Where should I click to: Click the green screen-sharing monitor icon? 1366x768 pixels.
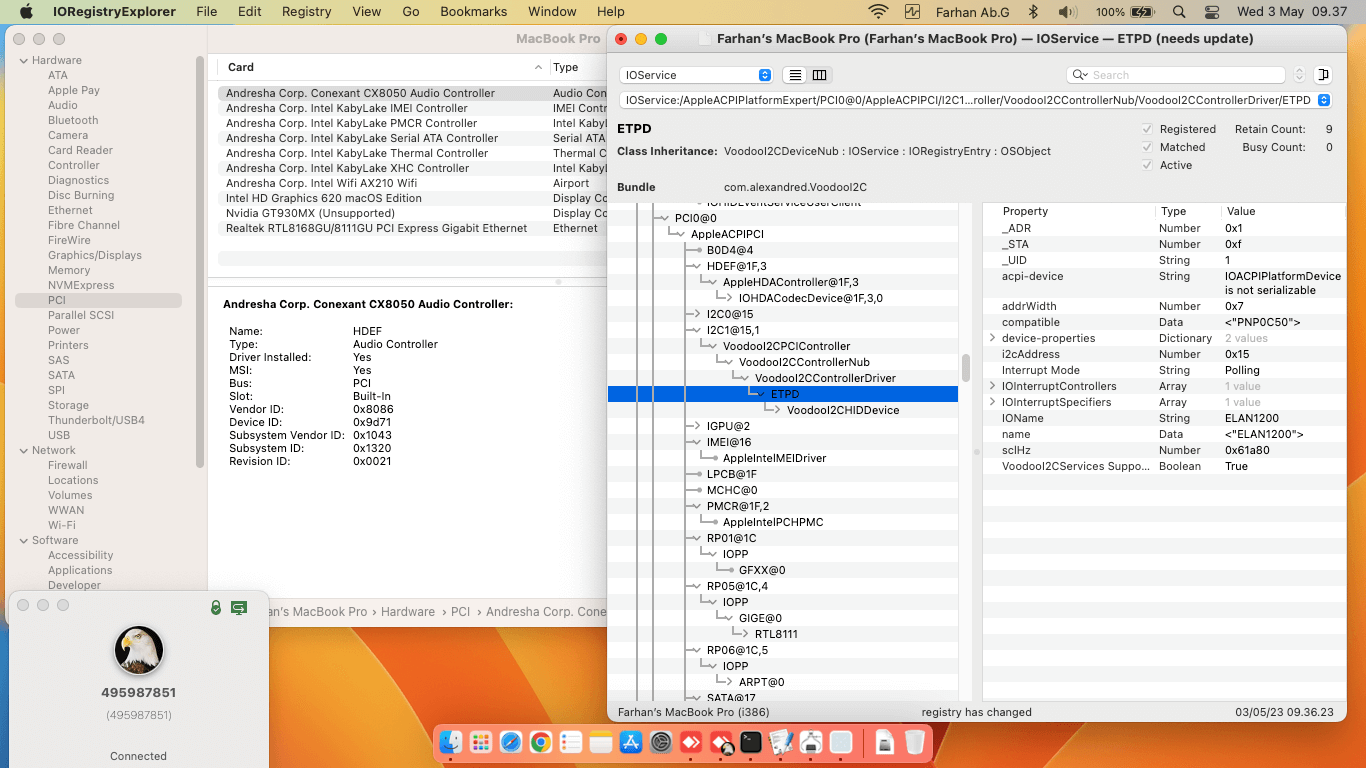[238, 607]
